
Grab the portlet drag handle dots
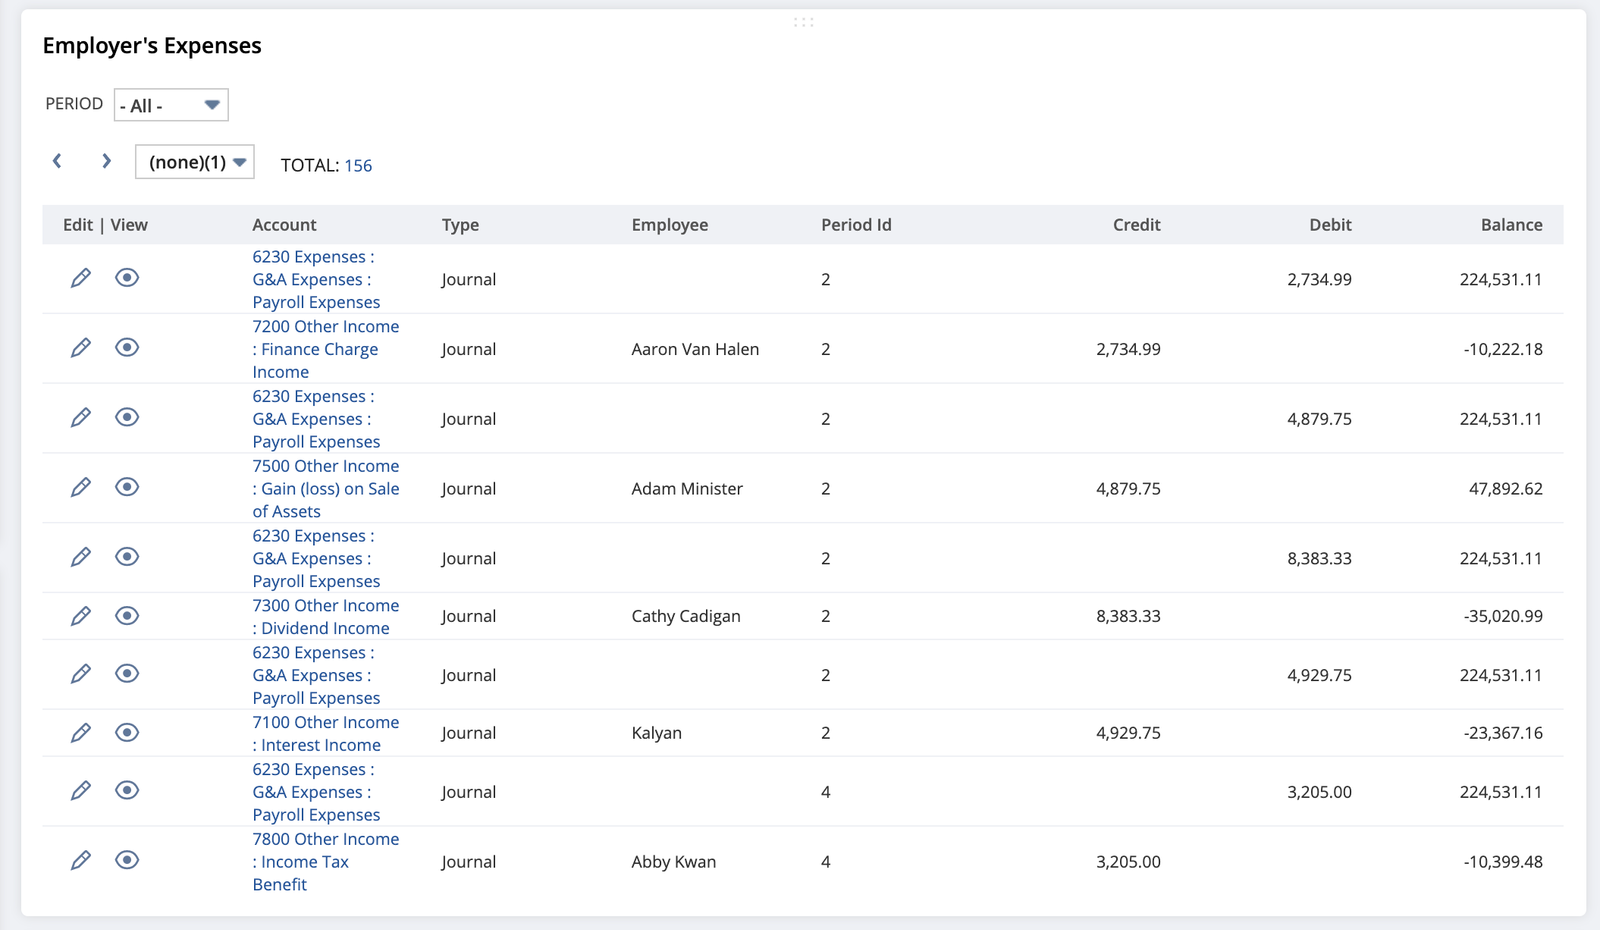click(x=803, y=22)
